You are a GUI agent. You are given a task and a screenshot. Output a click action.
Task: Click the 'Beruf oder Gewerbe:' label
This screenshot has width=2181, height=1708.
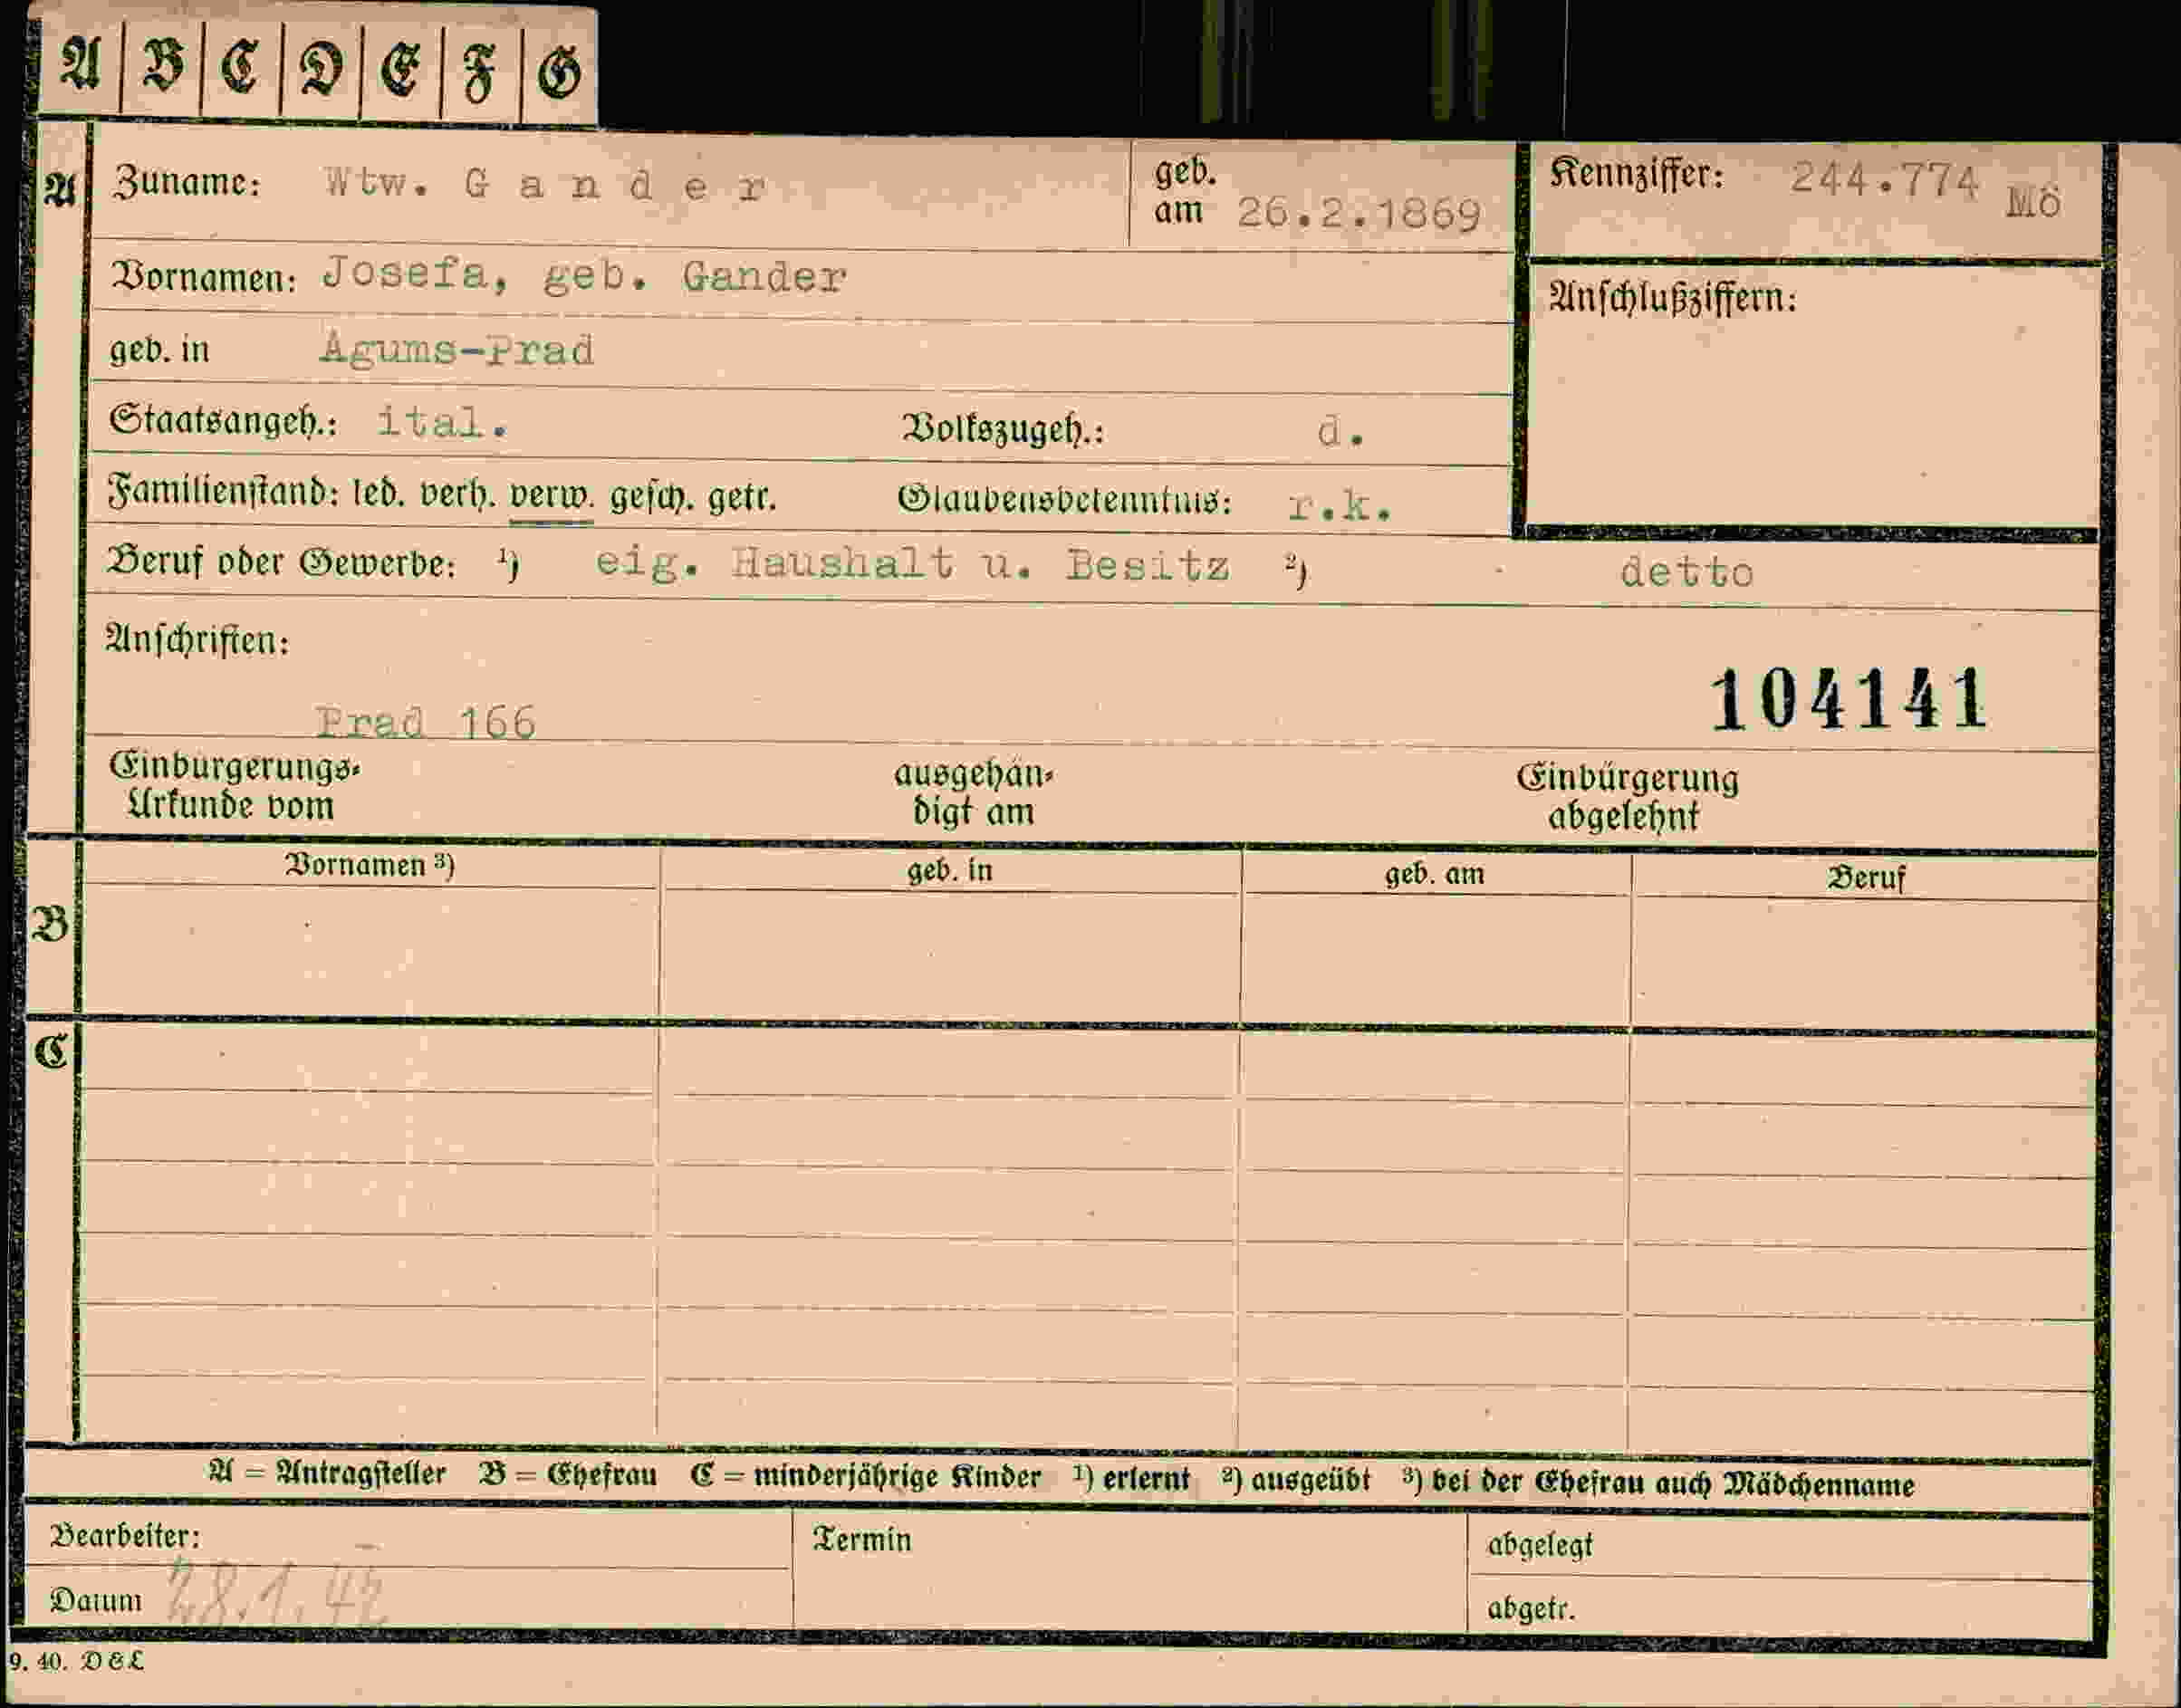[282, 562]
